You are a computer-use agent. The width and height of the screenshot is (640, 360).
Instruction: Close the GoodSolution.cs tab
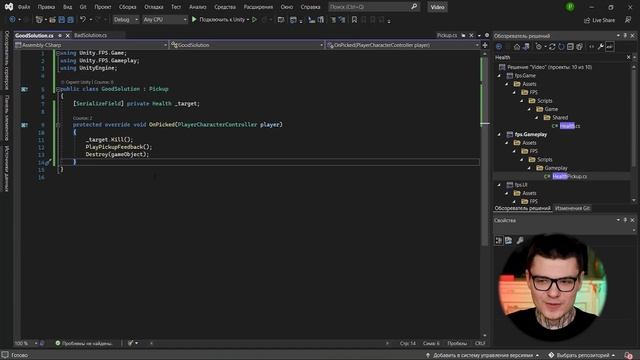click(x=68, y=36)
